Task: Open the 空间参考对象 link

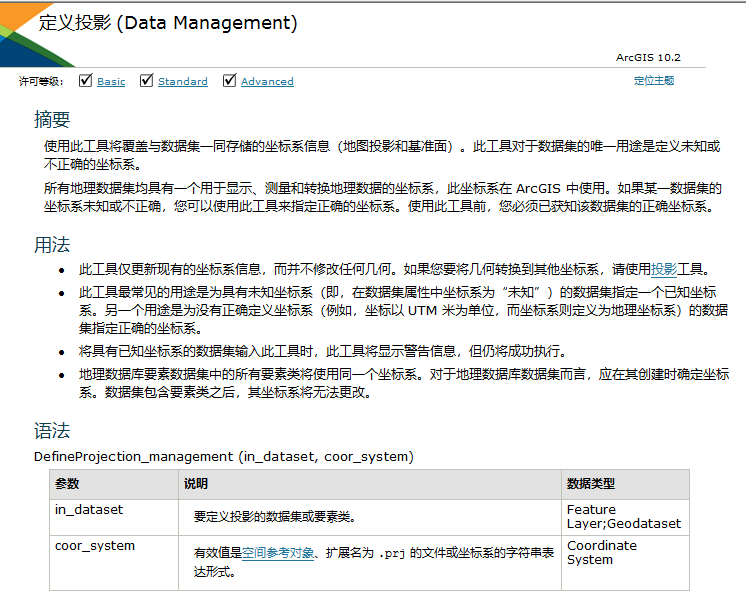Action: 279,552
